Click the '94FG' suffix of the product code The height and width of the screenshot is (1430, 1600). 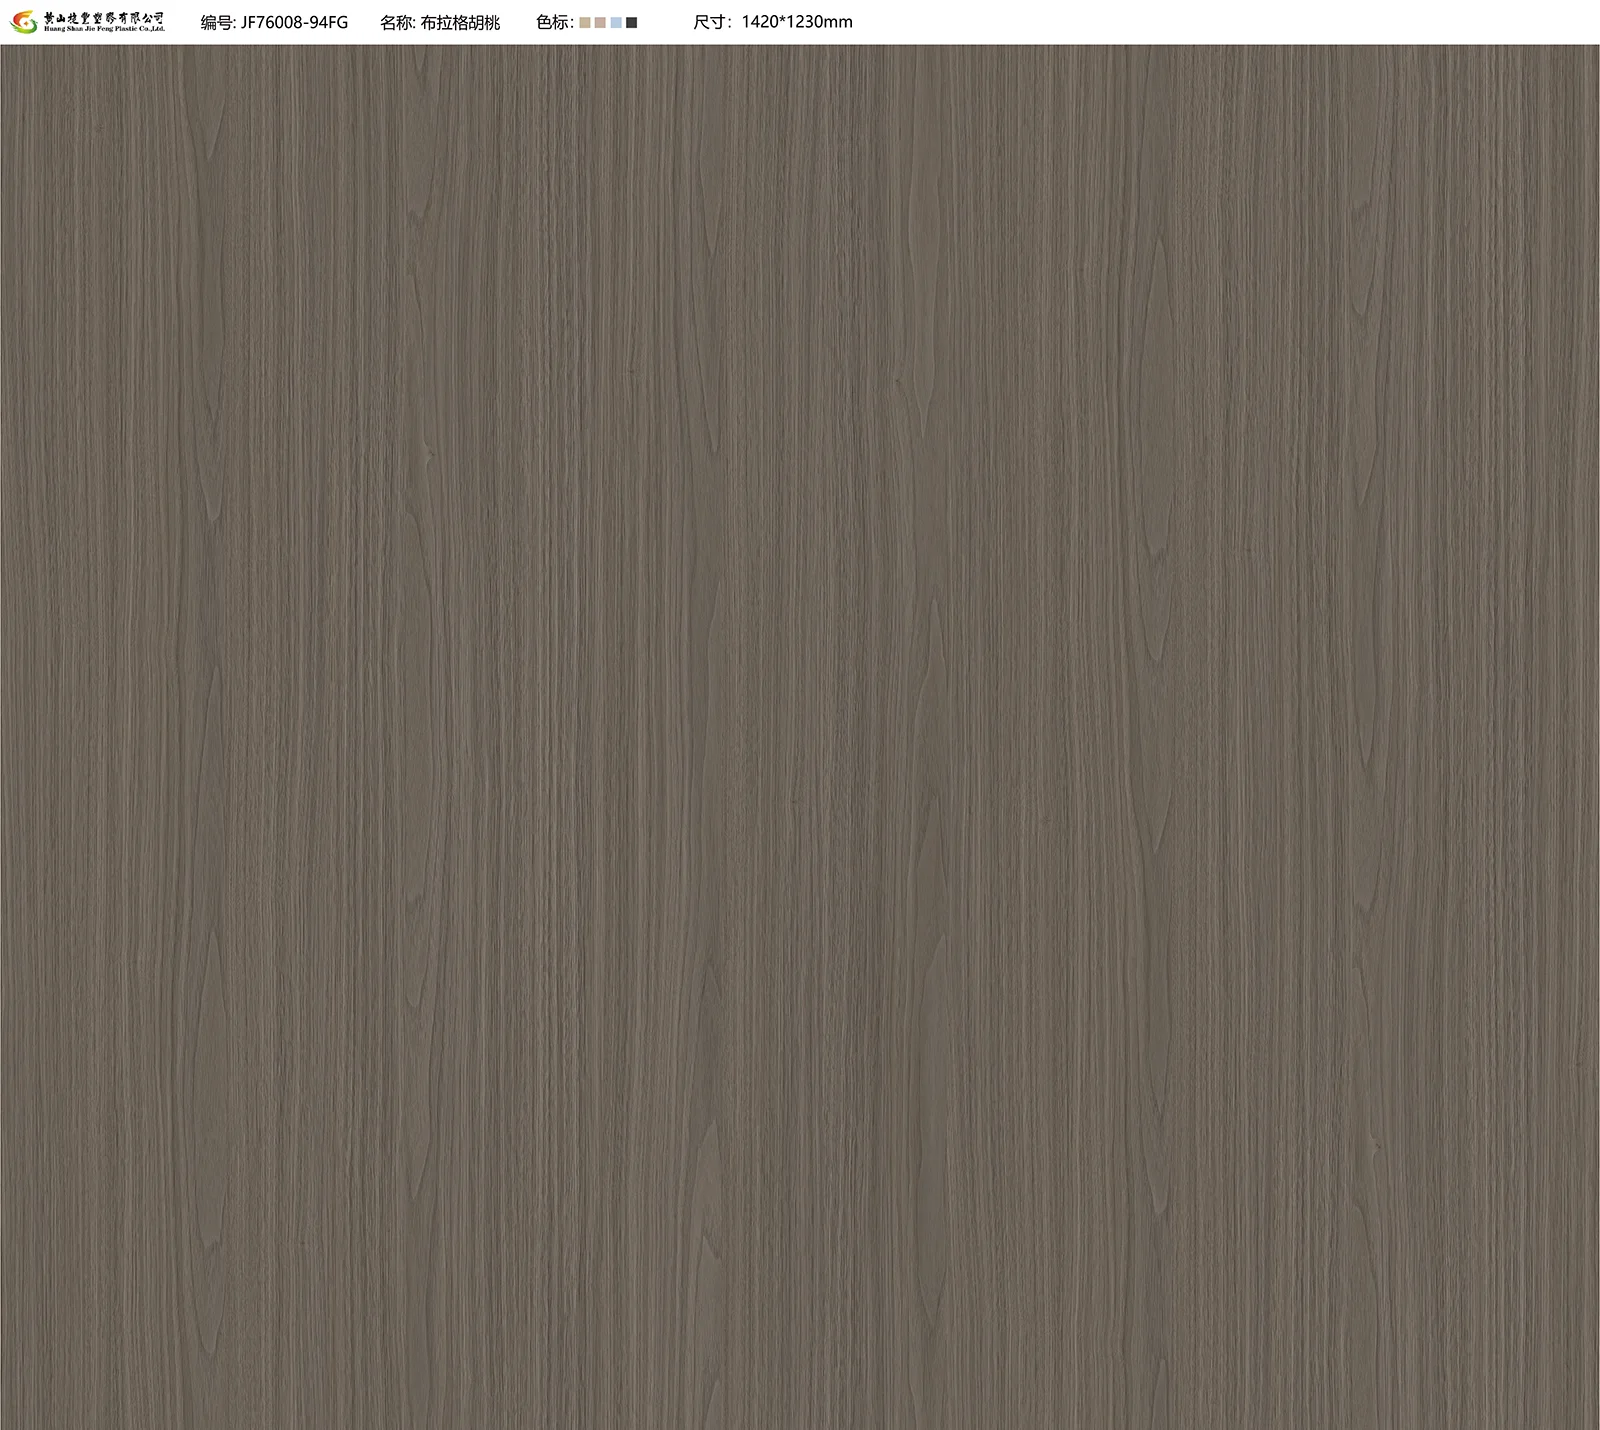click(x=331, y=22)
